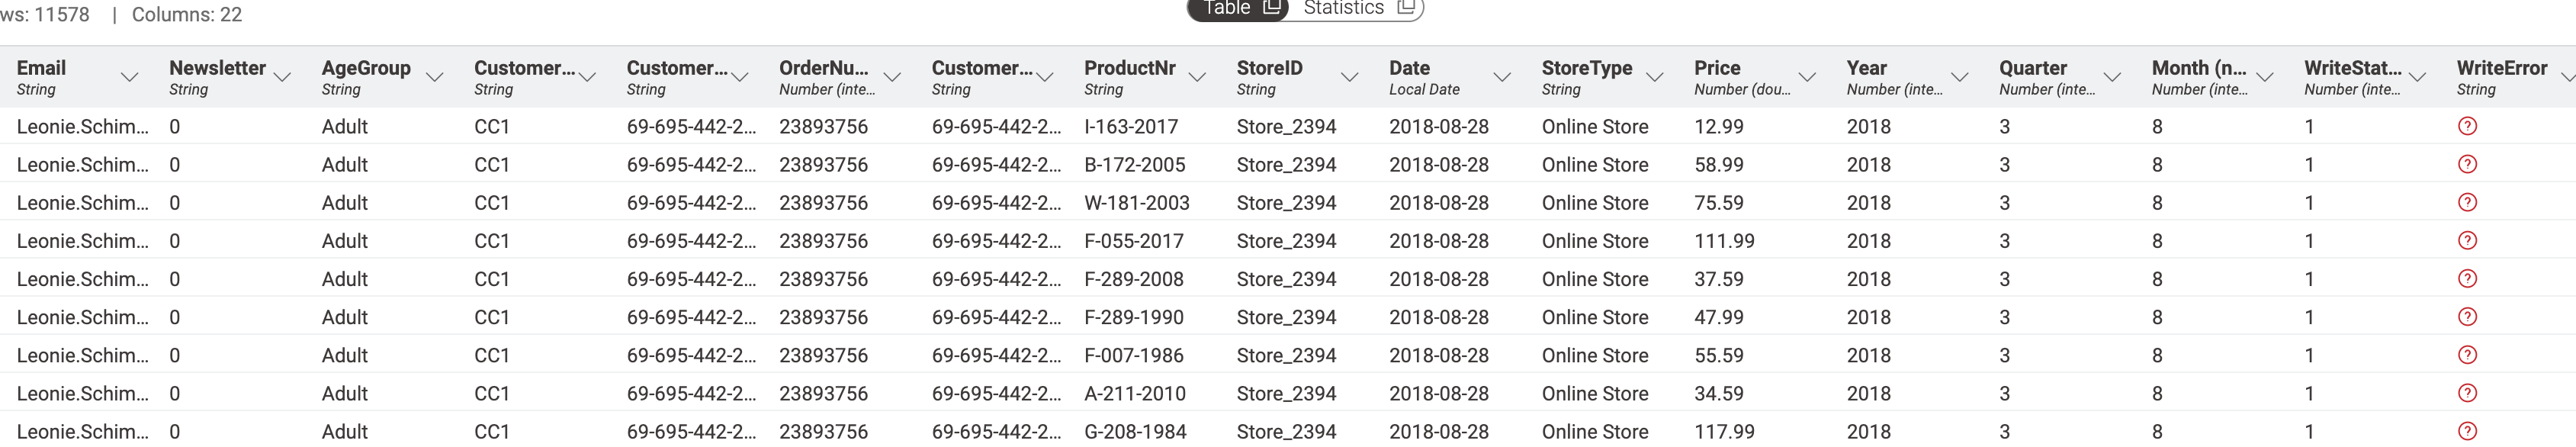
Task: Open Table view in a new window icon
Action: (x=1272, y=8)
